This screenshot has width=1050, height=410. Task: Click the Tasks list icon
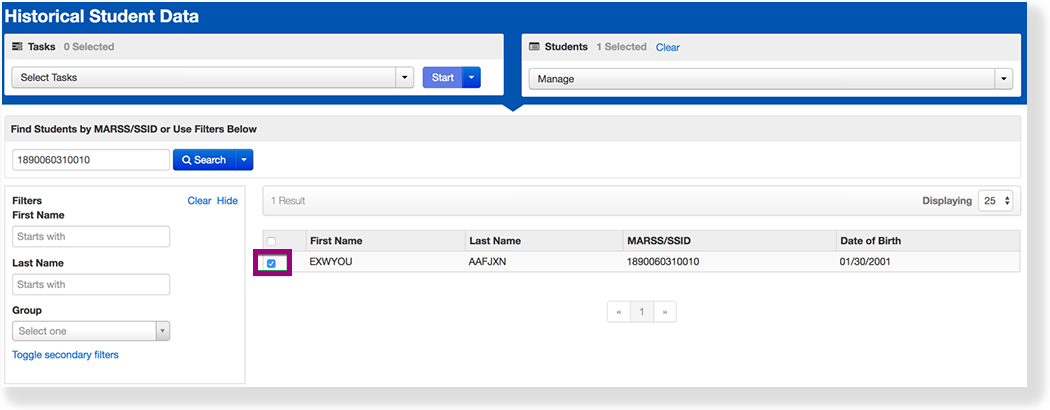click(17, 47)
